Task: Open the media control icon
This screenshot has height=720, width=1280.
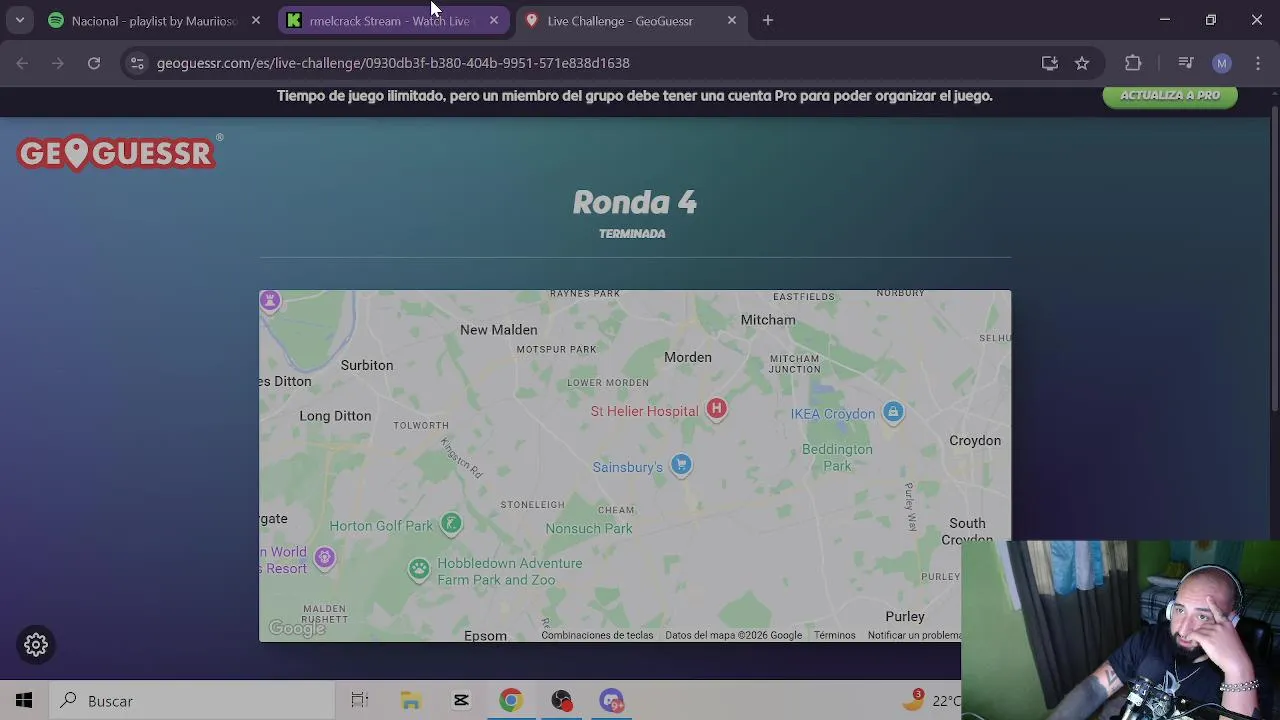Action: click(x=1186, y=63)
